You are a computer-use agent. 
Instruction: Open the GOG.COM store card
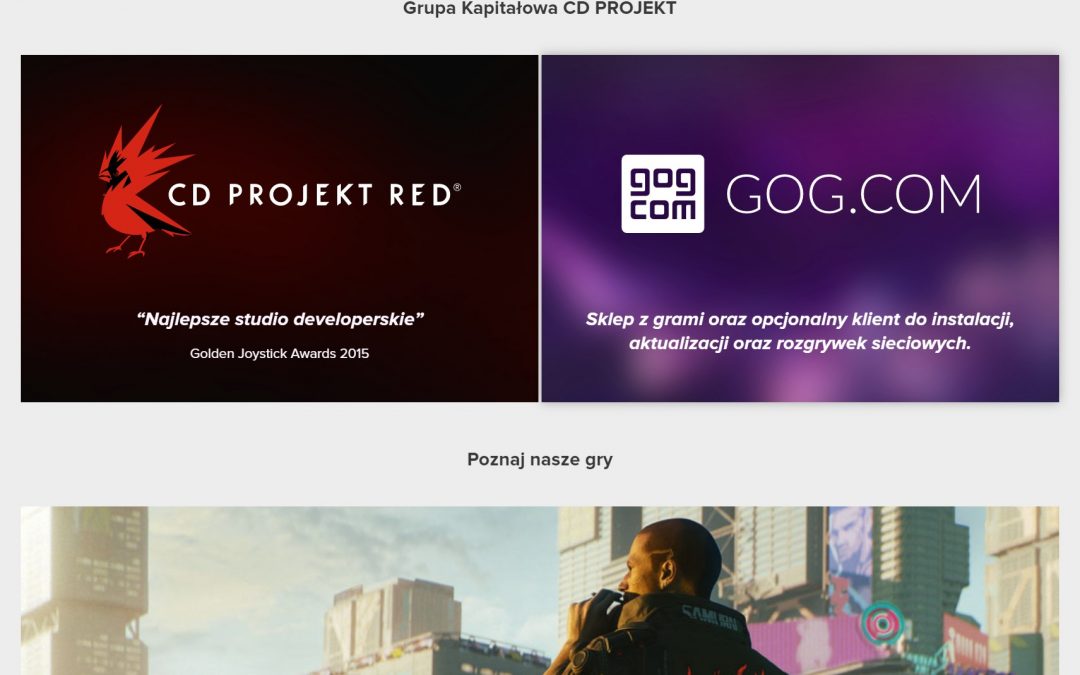800,228
